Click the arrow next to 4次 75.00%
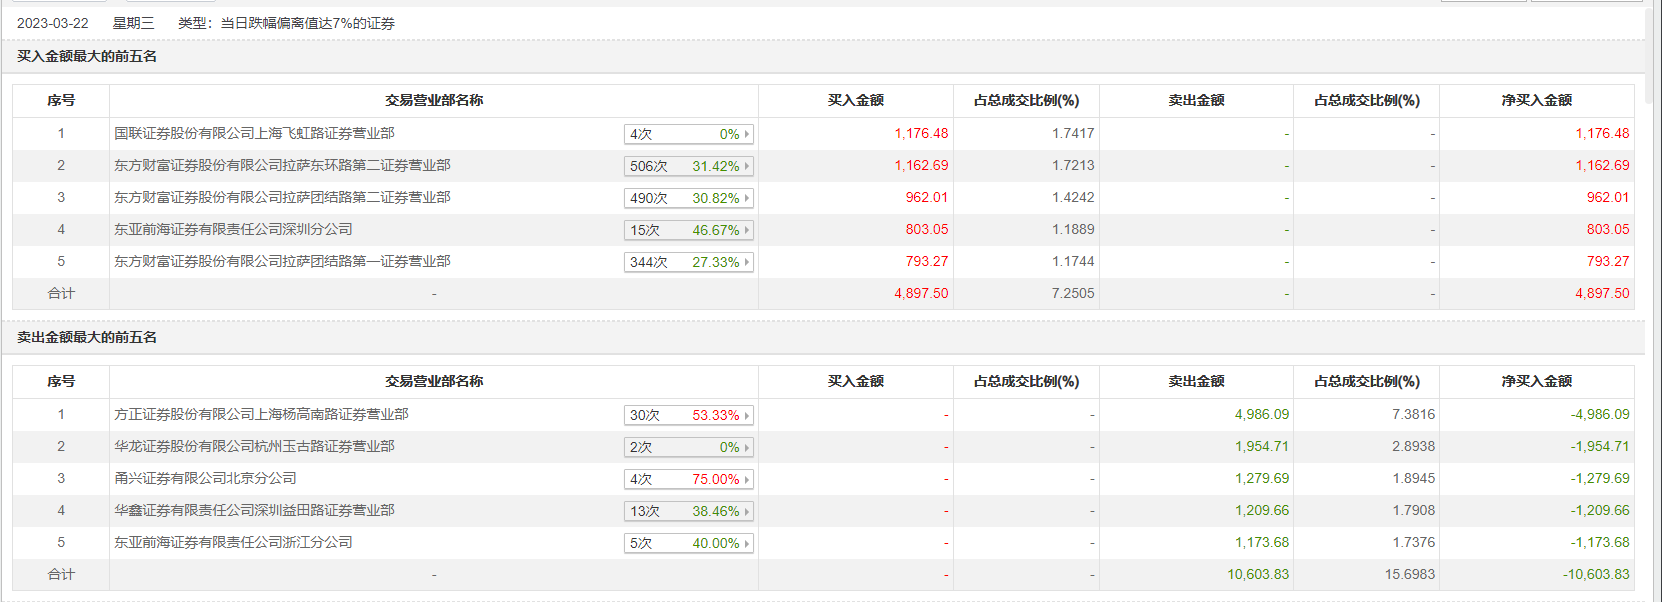Screen dimensions: 1662x602 746,479
